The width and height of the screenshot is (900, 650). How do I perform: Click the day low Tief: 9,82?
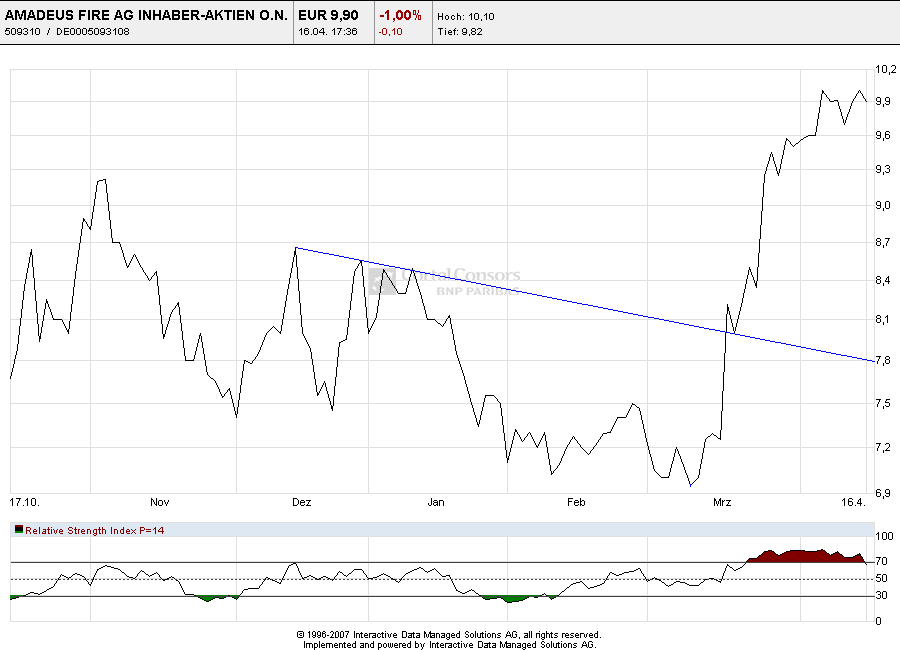click(x=460, y=32)
